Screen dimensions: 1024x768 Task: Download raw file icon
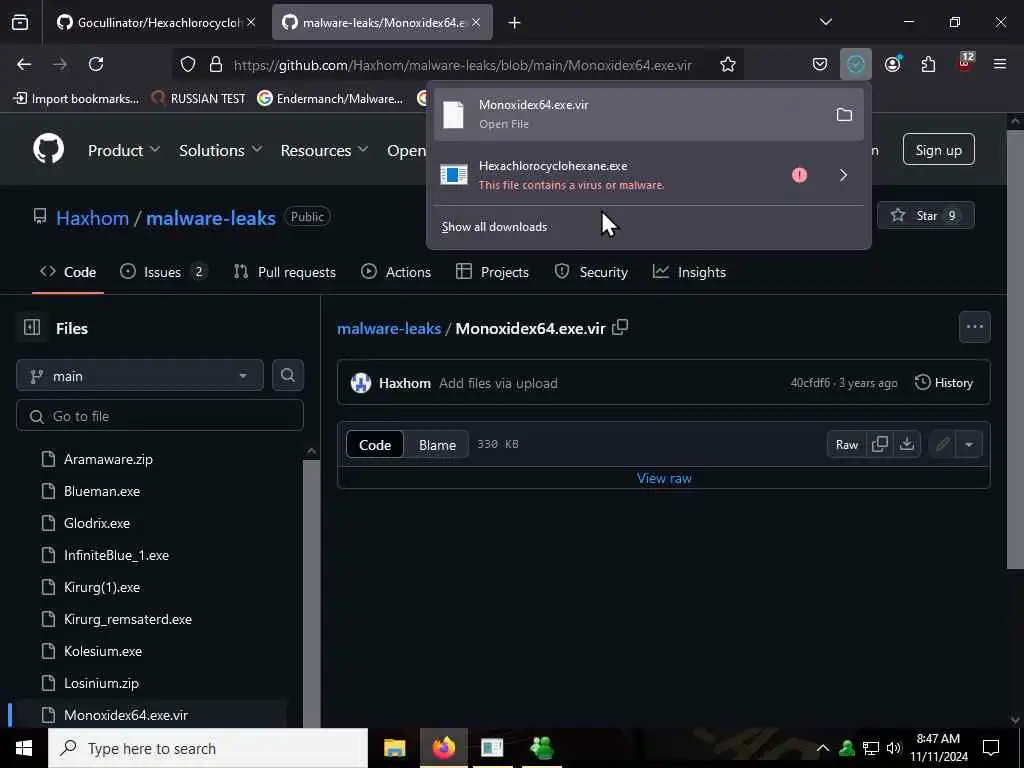[x=906, y=444]
